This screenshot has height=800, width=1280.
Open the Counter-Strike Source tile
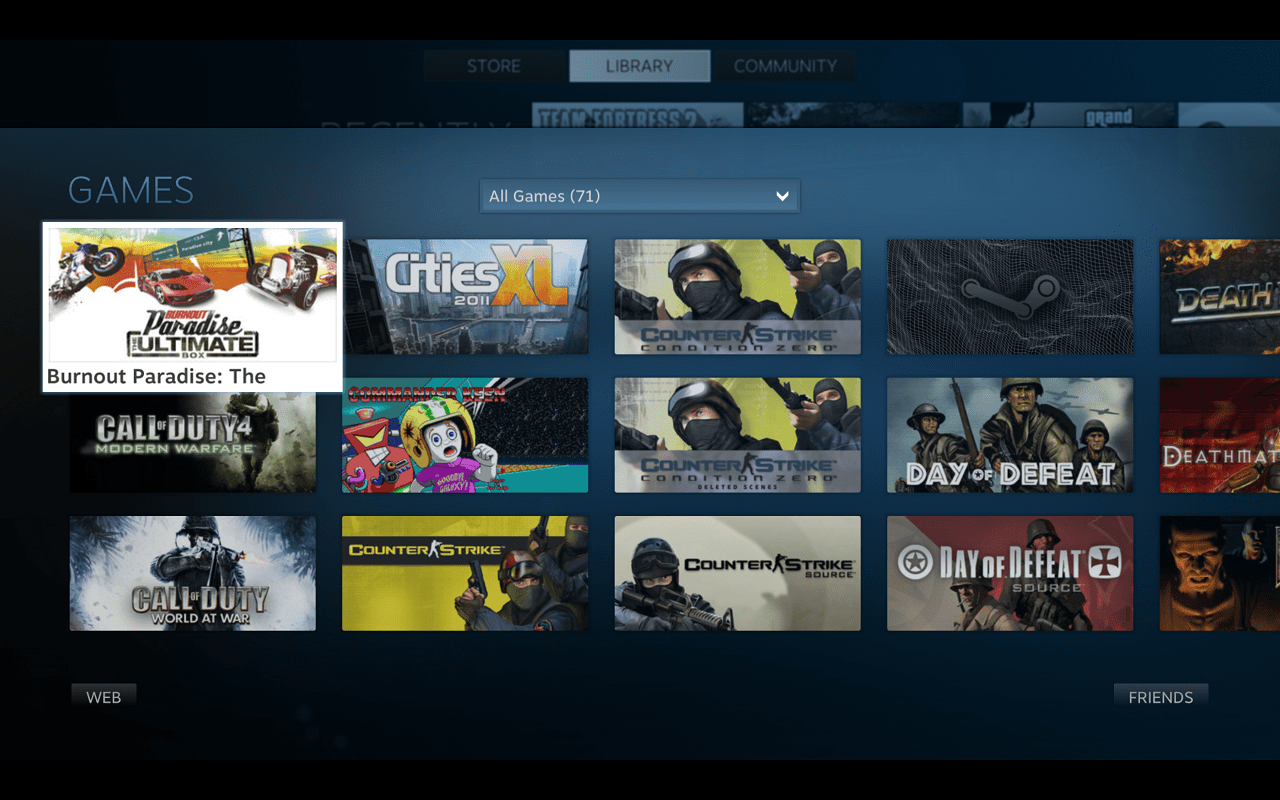(x=737, y=573)
